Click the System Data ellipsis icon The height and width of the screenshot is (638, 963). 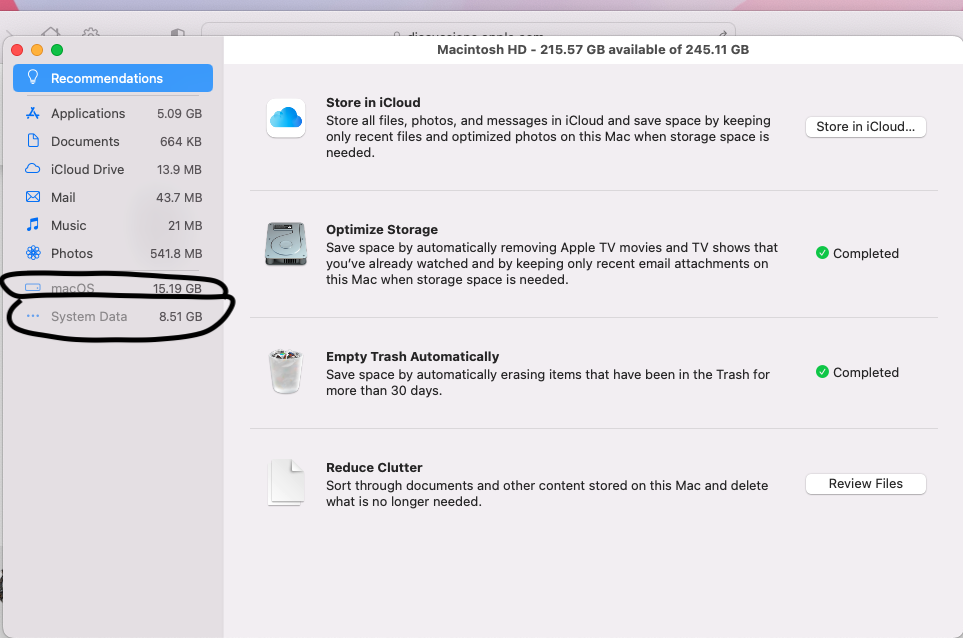pos(33,316)
